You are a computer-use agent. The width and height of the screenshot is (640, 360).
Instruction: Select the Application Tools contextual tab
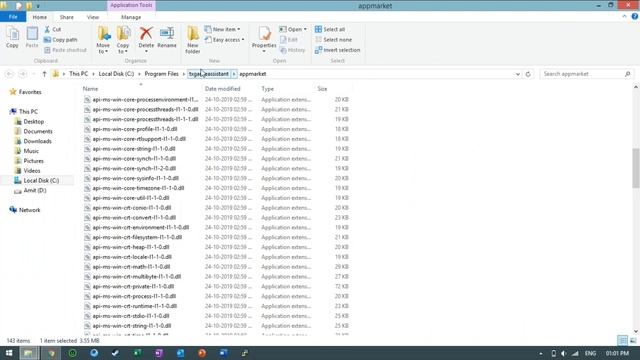[131, 5]
